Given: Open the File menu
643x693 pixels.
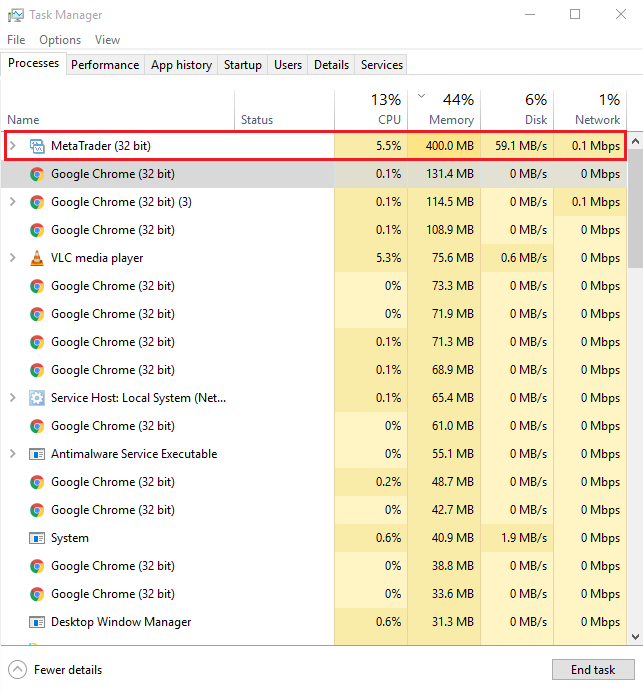Looking at the screenshot, I should 16,40.
